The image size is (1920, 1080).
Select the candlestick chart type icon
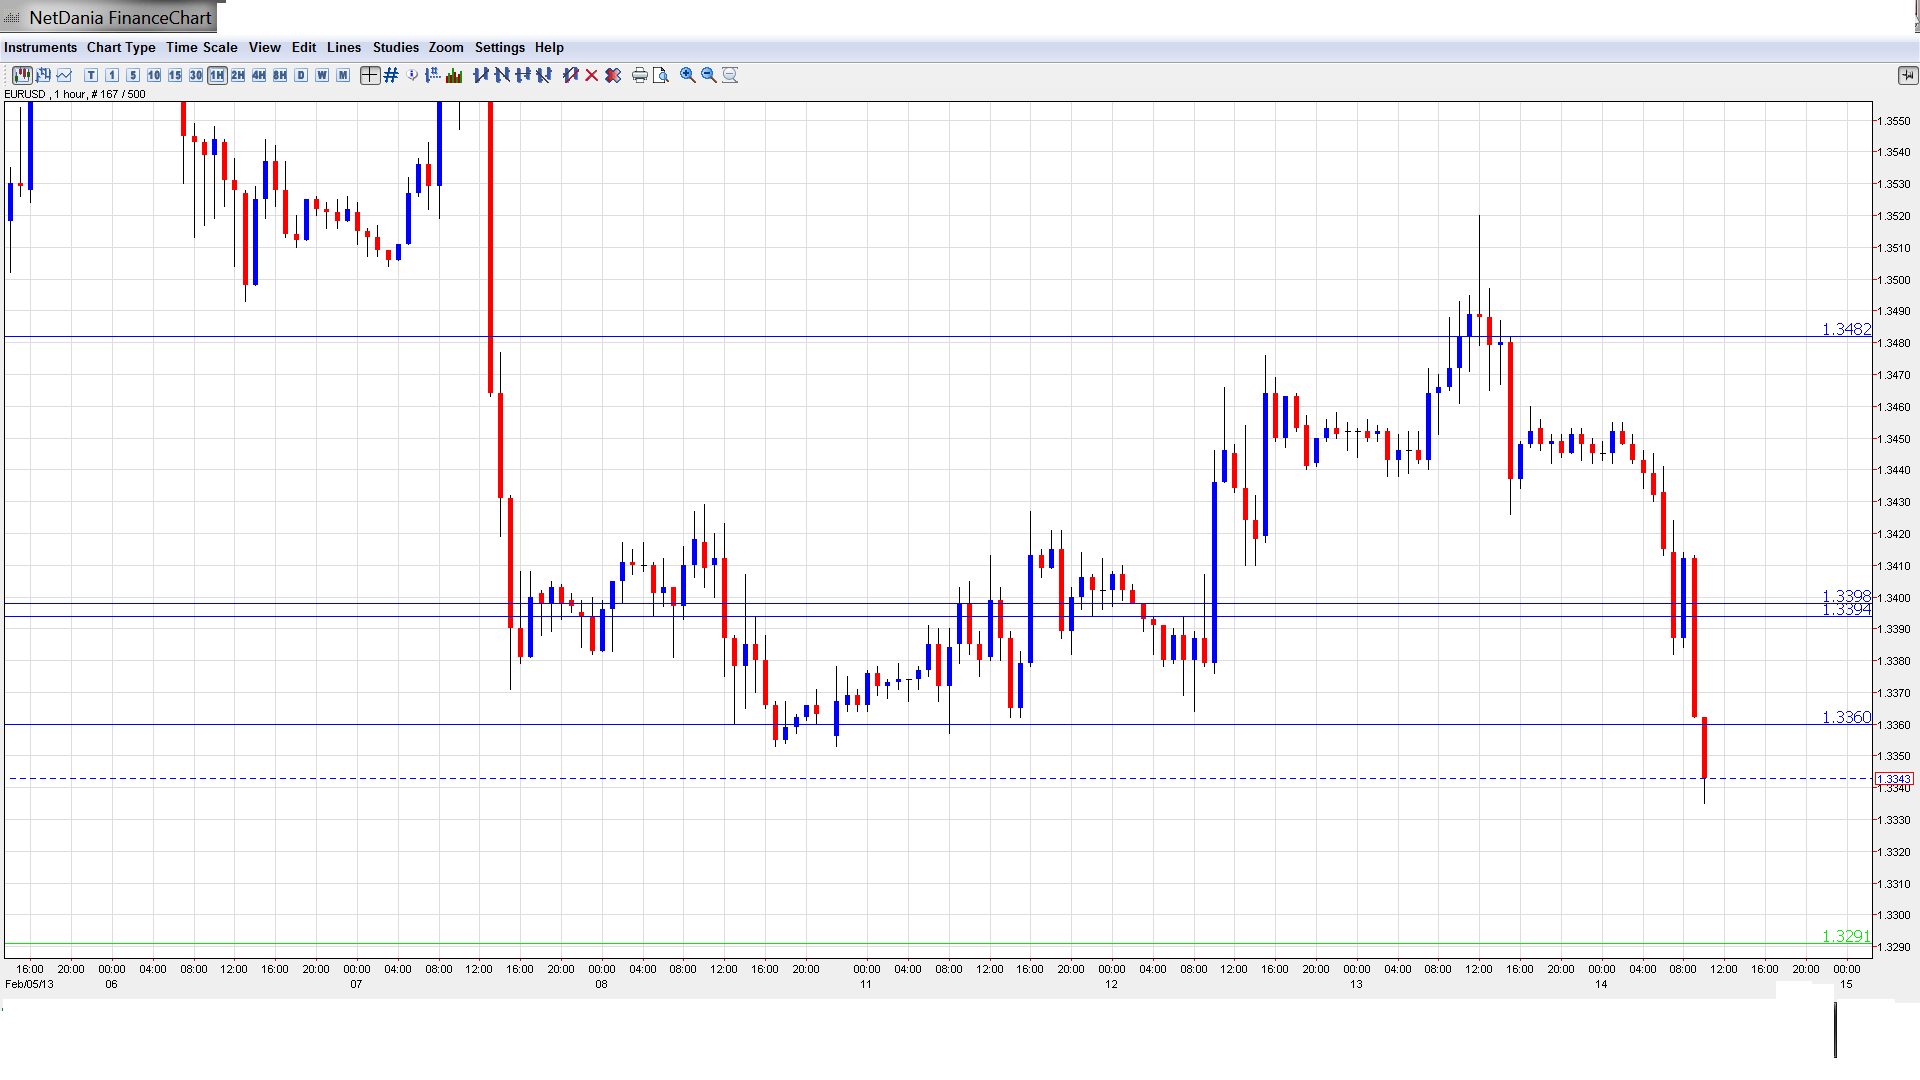pos(22,75)
